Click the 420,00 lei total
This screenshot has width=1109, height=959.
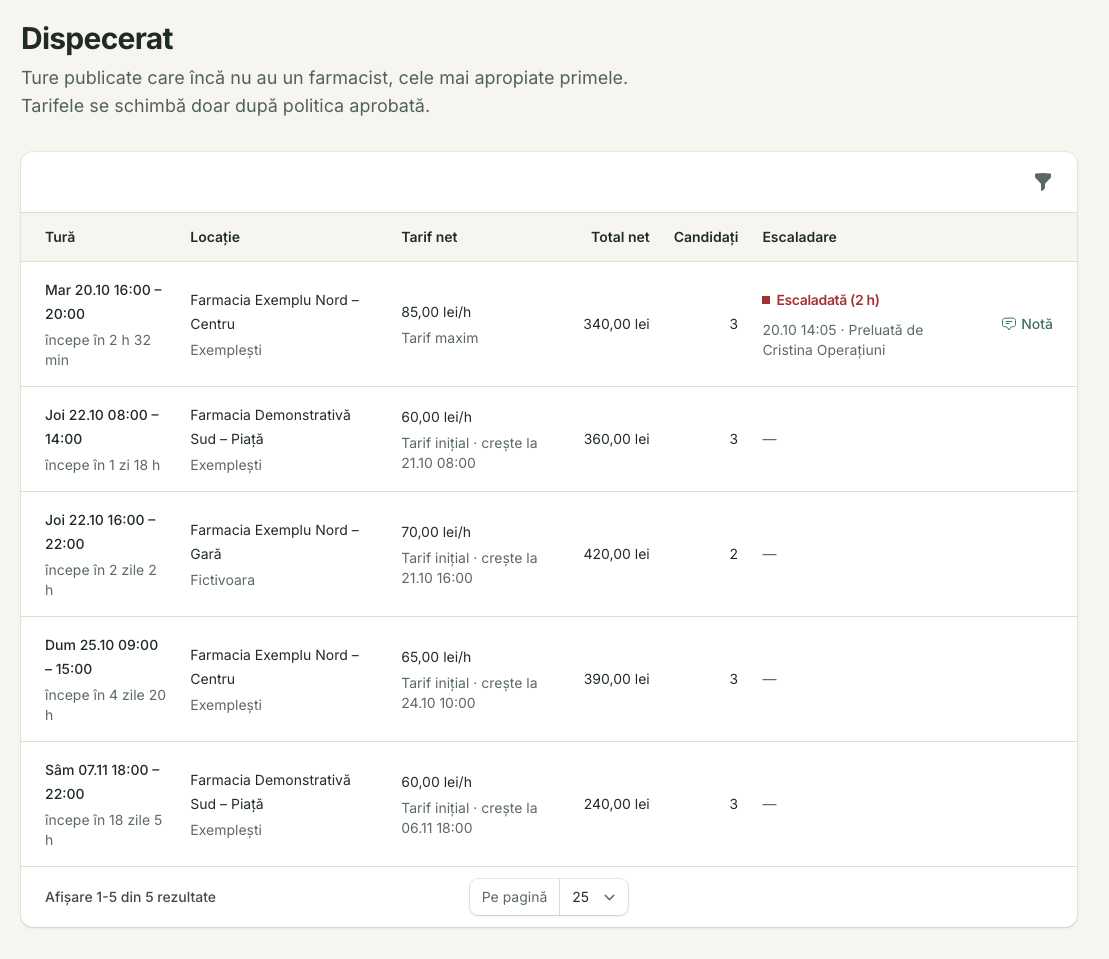point(616,554)
